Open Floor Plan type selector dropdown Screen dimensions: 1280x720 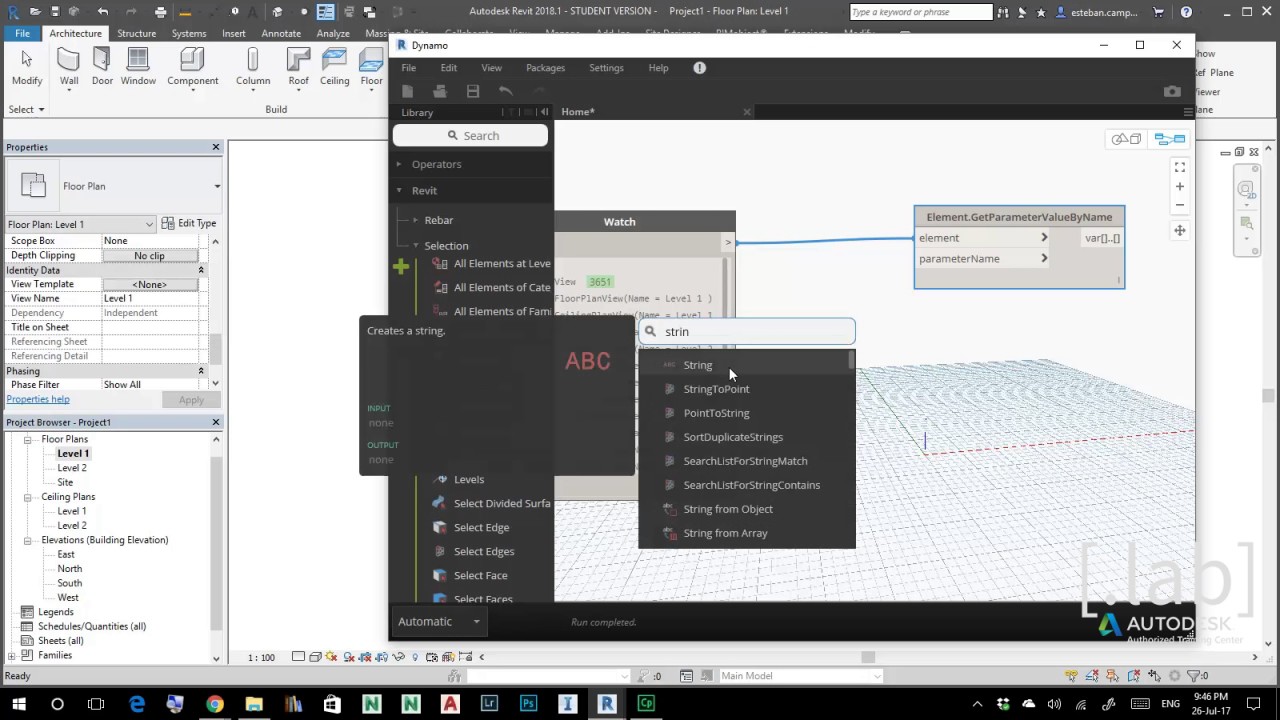pos(217,186)
